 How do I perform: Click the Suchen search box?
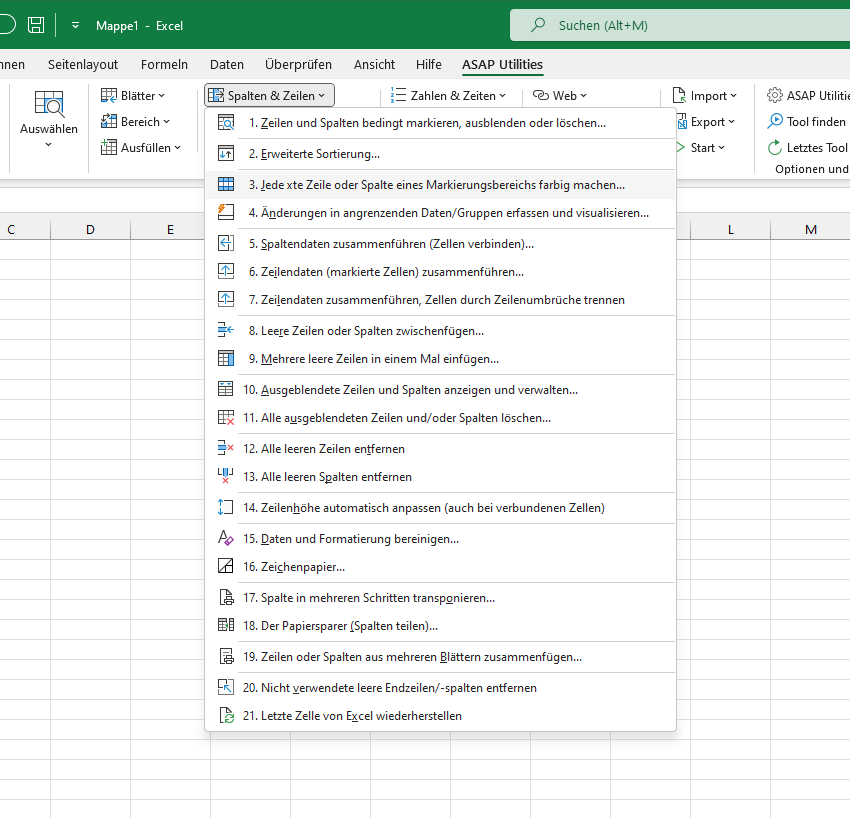pos(680,25)
